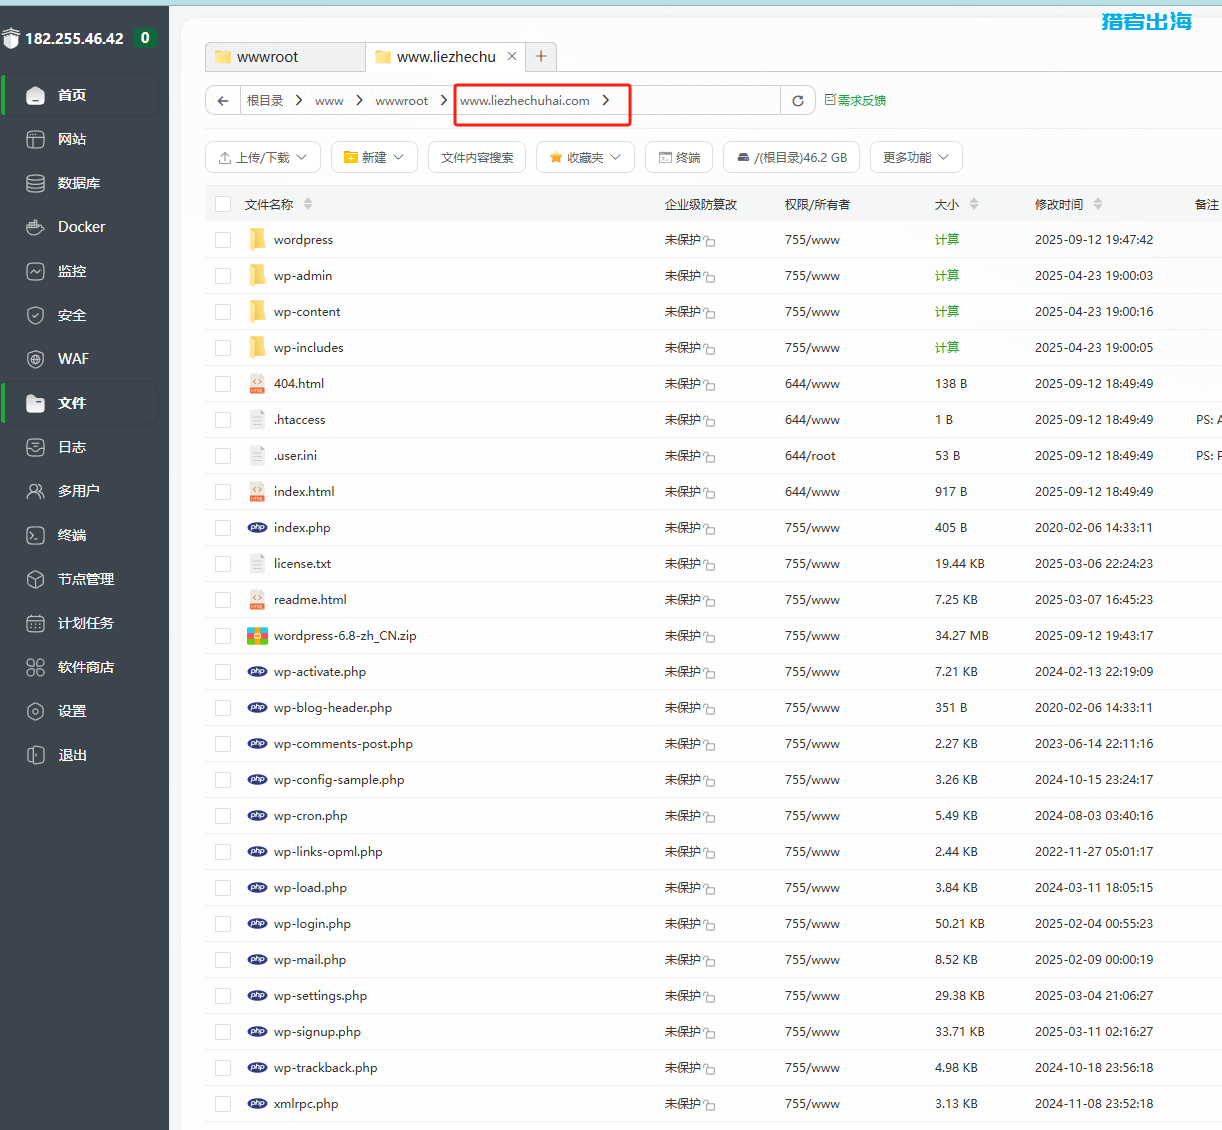Tick the checkbox for wp-content folder
1222x1130 pixels.
coord(223,312)
